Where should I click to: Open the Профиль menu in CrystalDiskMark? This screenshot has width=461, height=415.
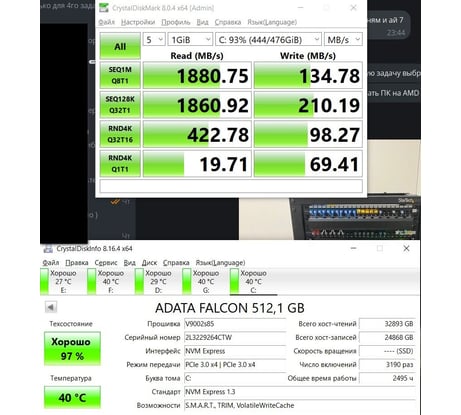point(176,22)
